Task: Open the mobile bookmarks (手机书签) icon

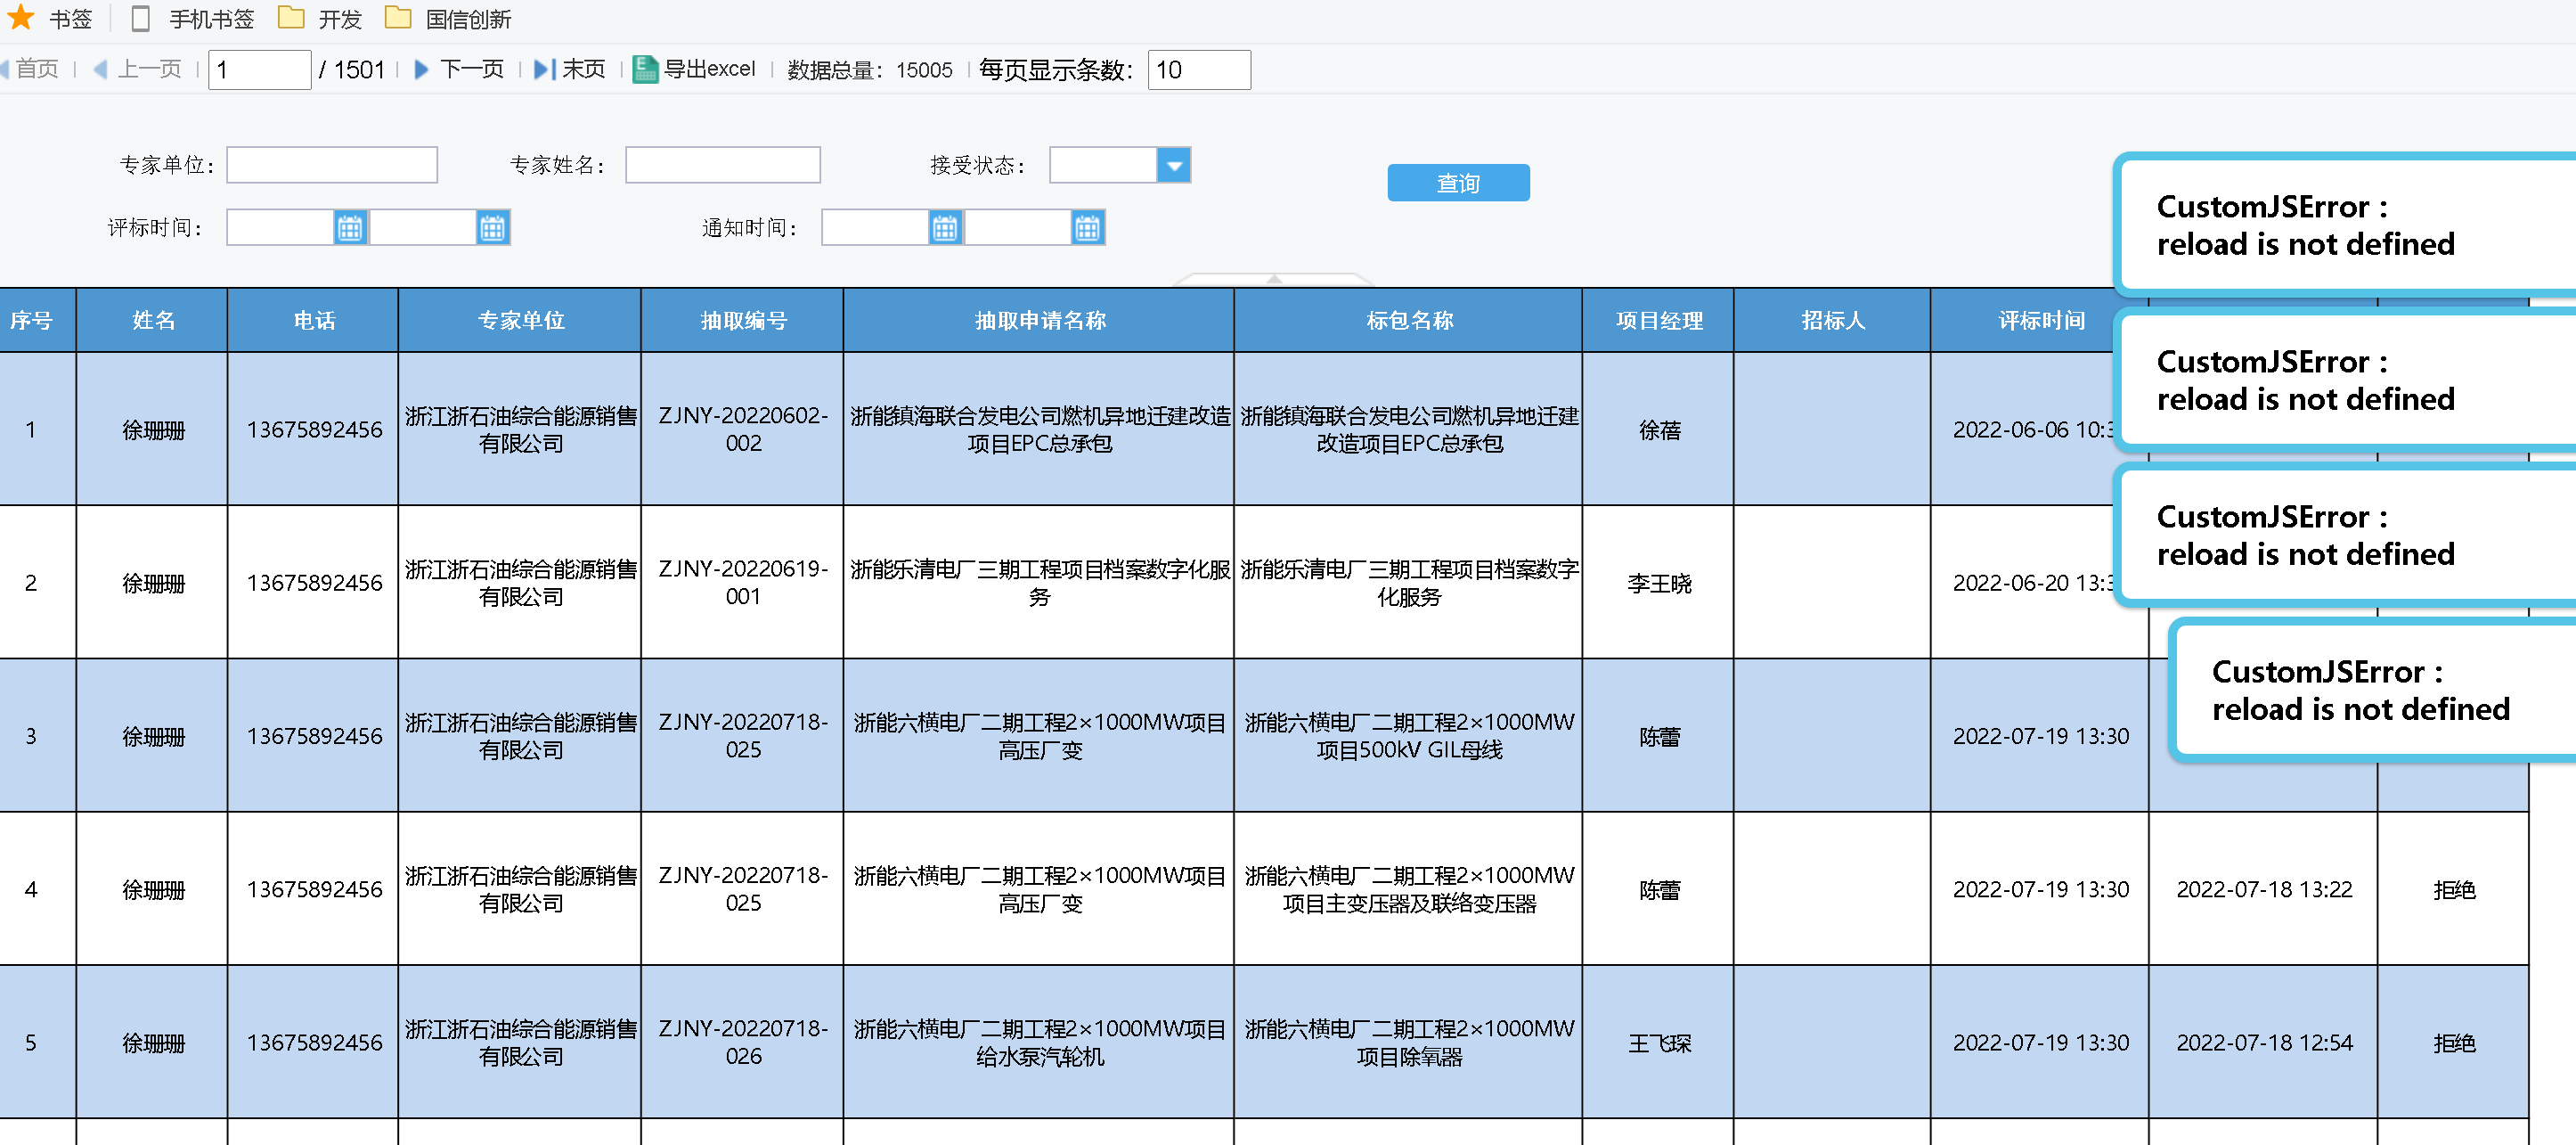Action: [x=141, y=18]
